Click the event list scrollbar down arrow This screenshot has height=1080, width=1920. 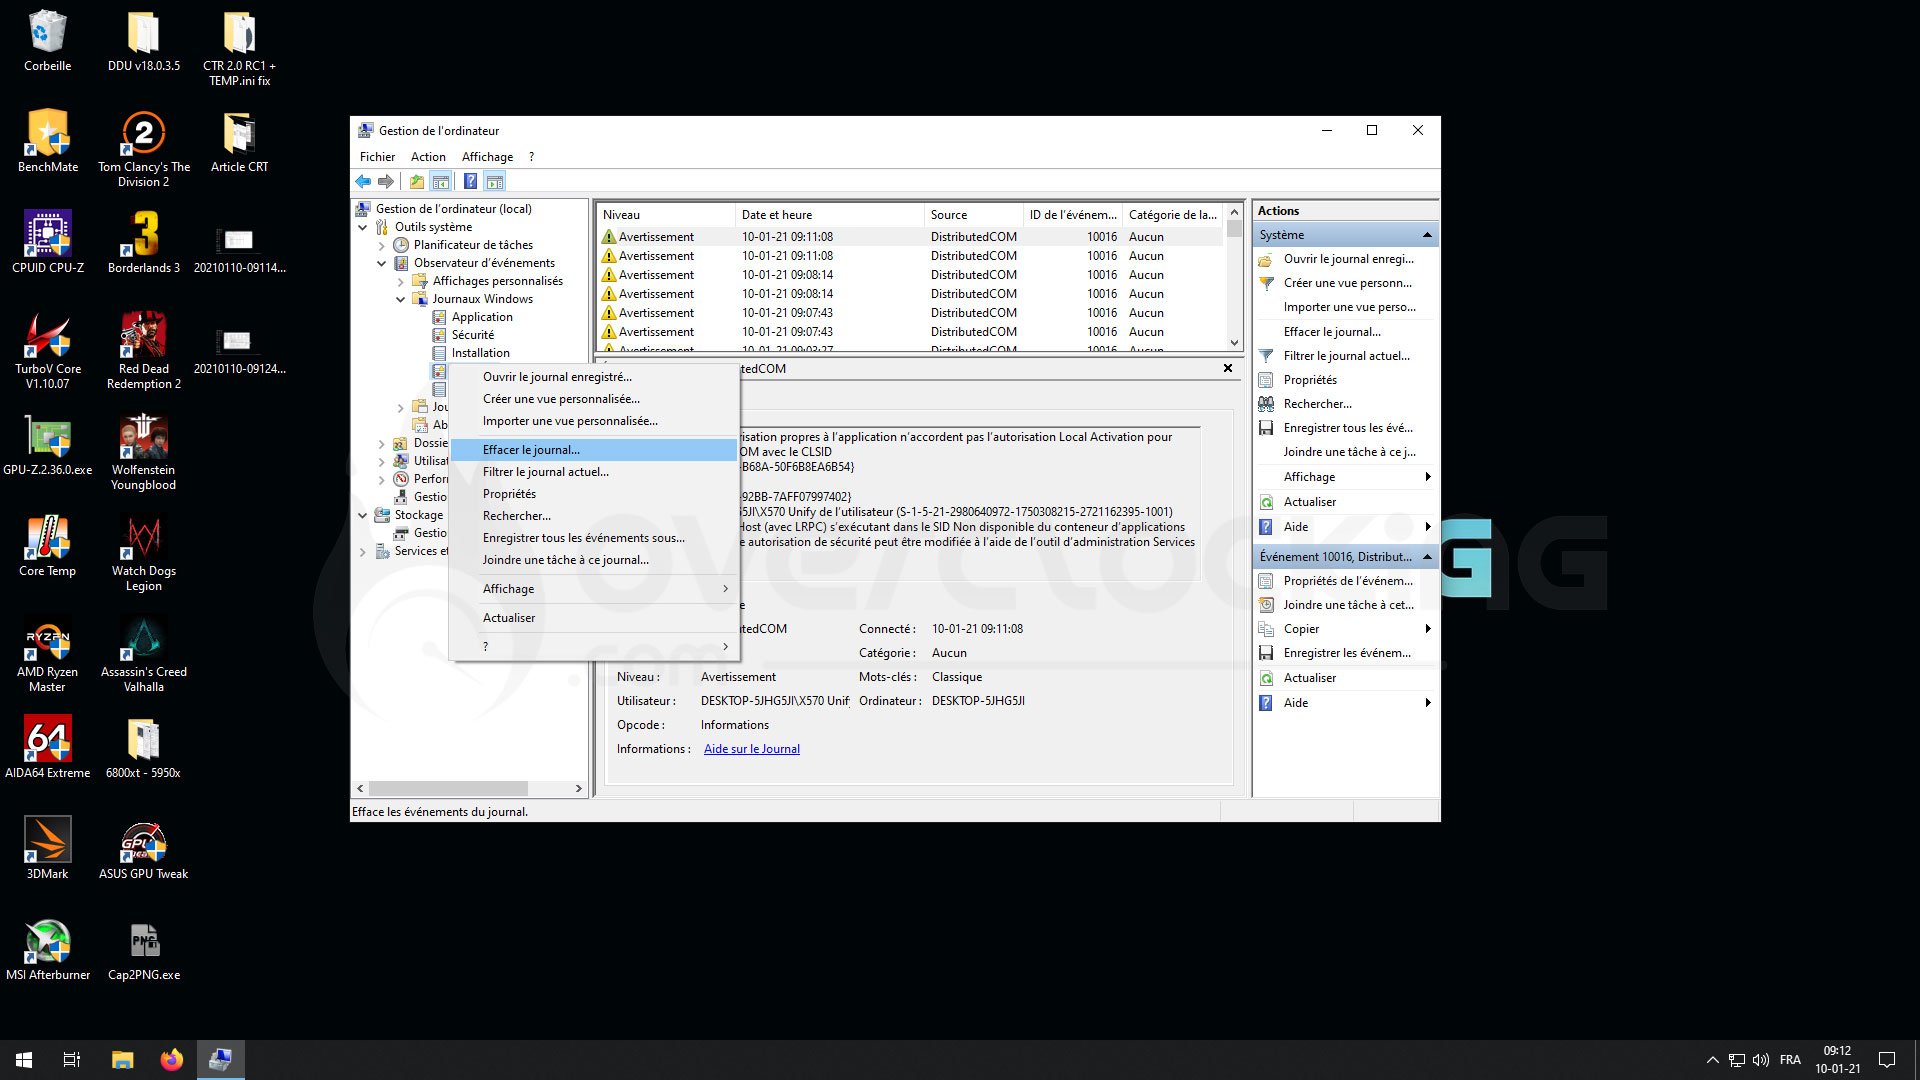1235,343
